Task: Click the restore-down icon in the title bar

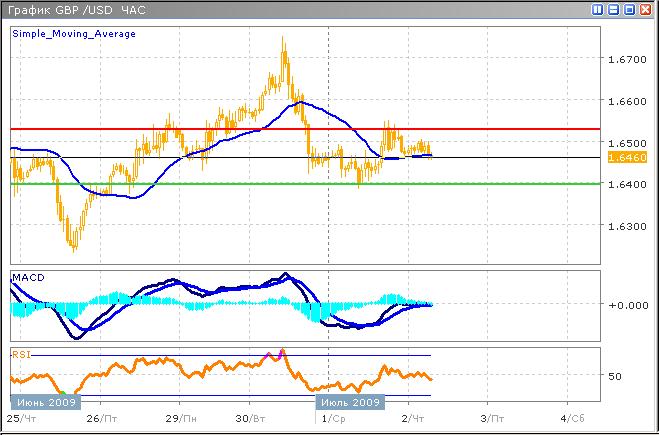Action: [613, 9]
